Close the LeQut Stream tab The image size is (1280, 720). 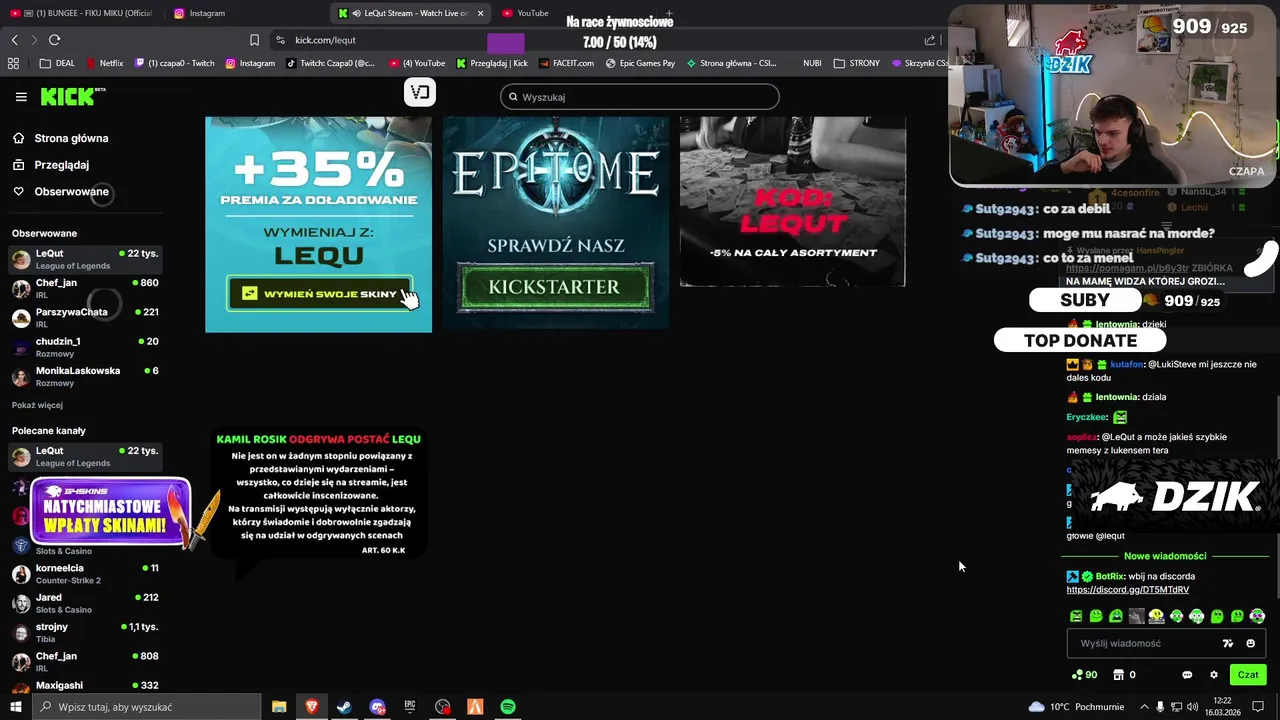481,13
